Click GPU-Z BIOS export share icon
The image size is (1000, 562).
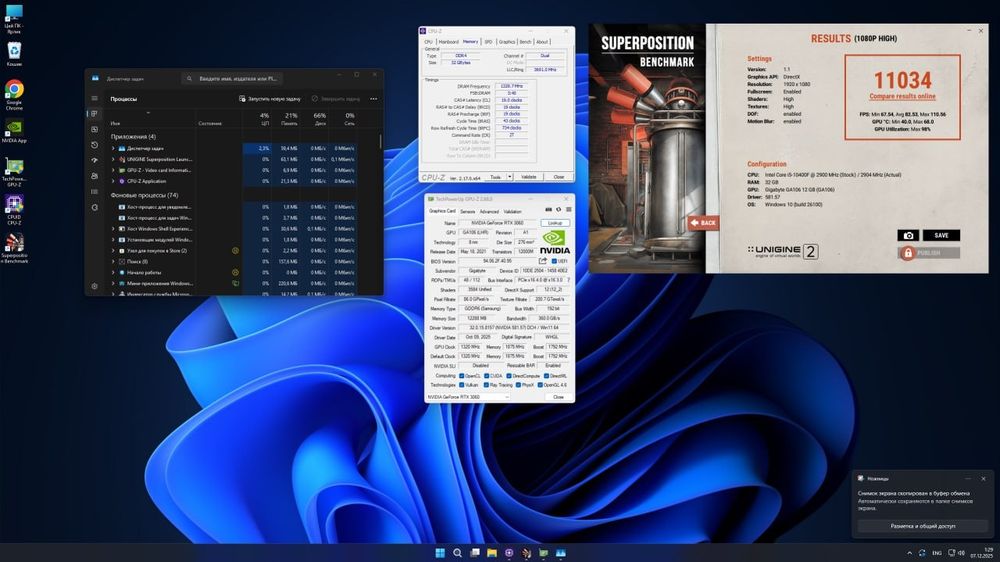tap(543, 261)
